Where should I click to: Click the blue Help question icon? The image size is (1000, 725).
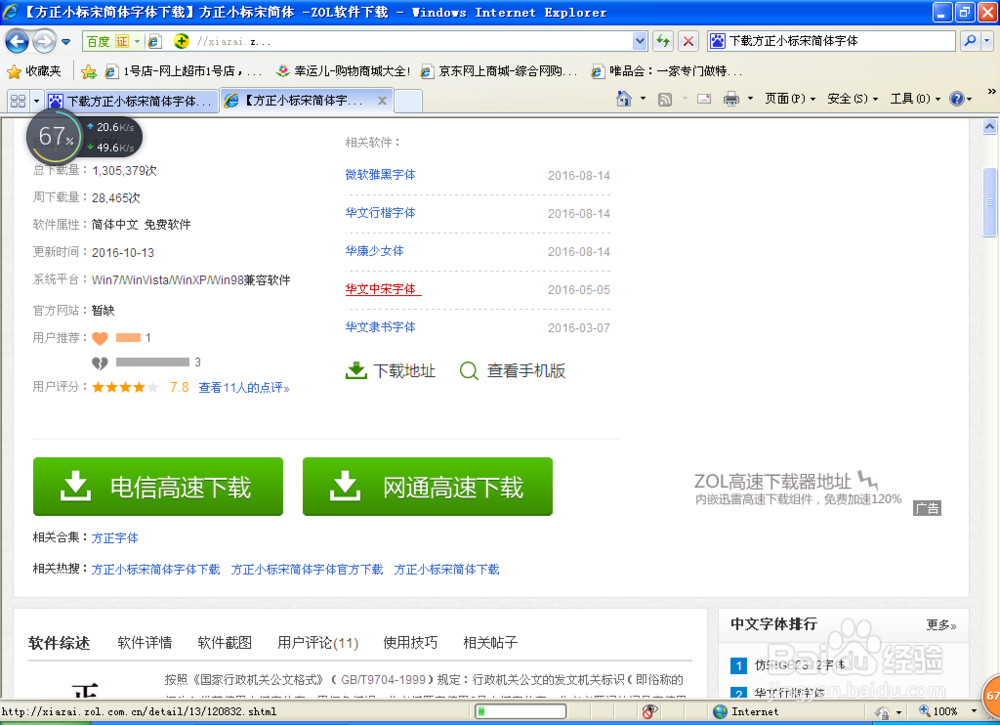pyautogui.click(x=956, y=99)
